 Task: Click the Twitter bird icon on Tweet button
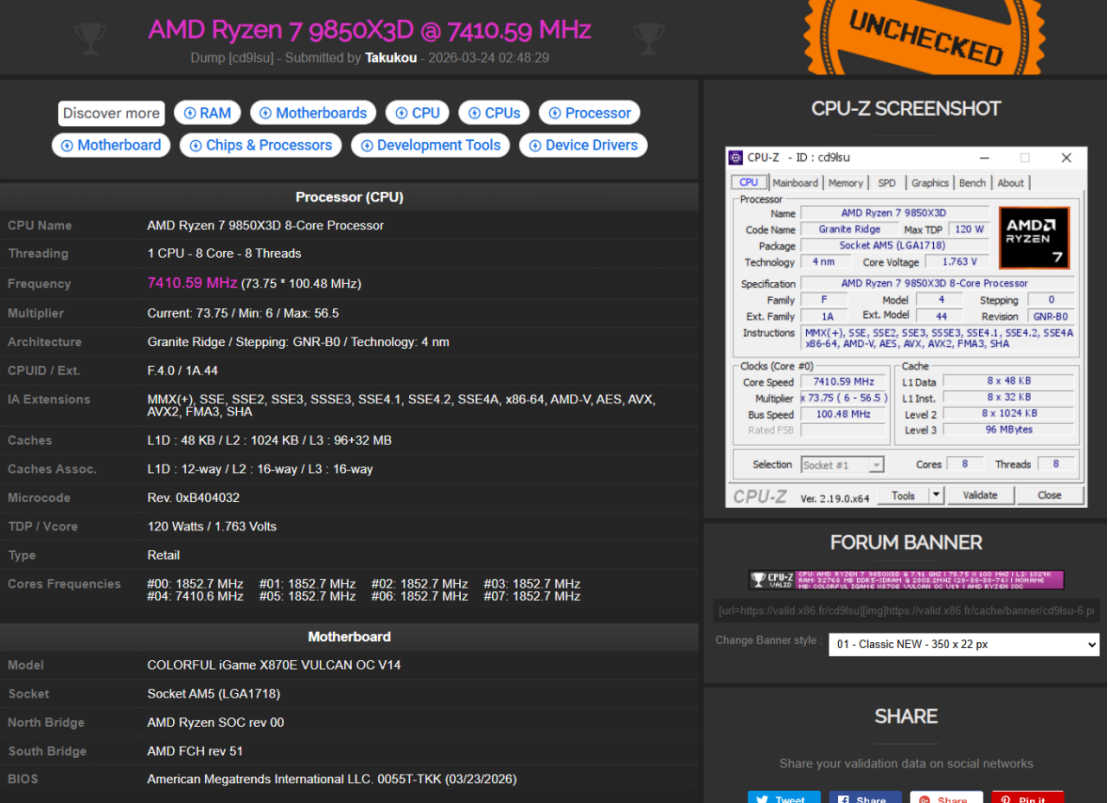[762, 799]
